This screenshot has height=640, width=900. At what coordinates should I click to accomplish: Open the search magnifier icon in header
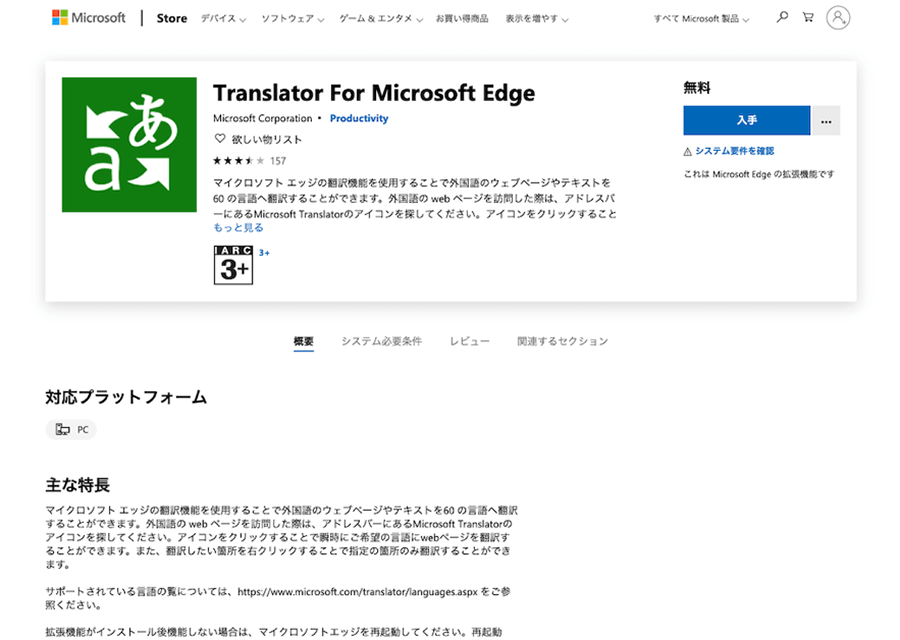782,17
